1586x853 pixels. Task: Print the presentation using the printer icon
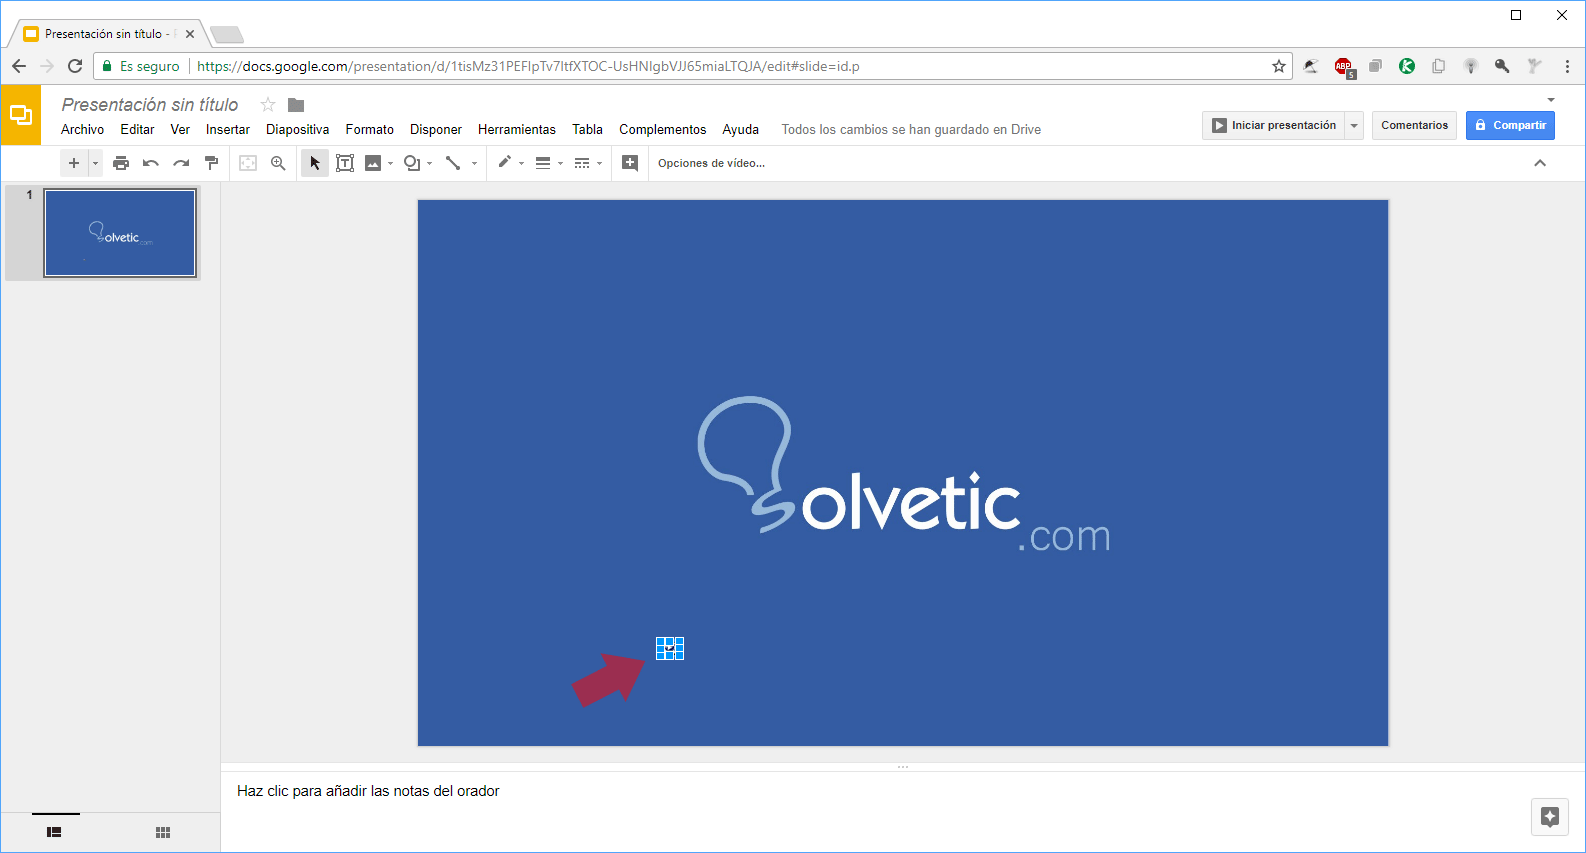[121, 163]
